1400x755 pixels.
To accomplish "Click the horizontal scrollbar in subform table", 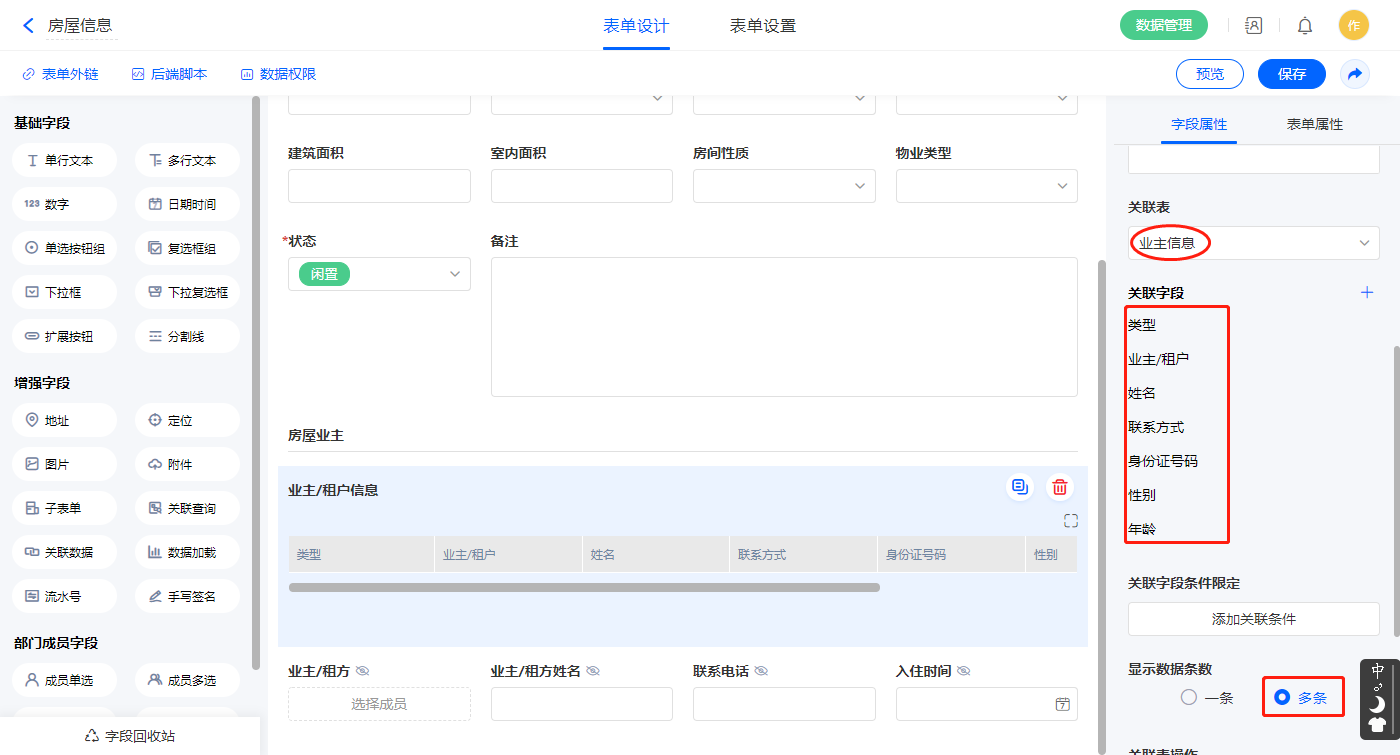I will pos(584,588).
